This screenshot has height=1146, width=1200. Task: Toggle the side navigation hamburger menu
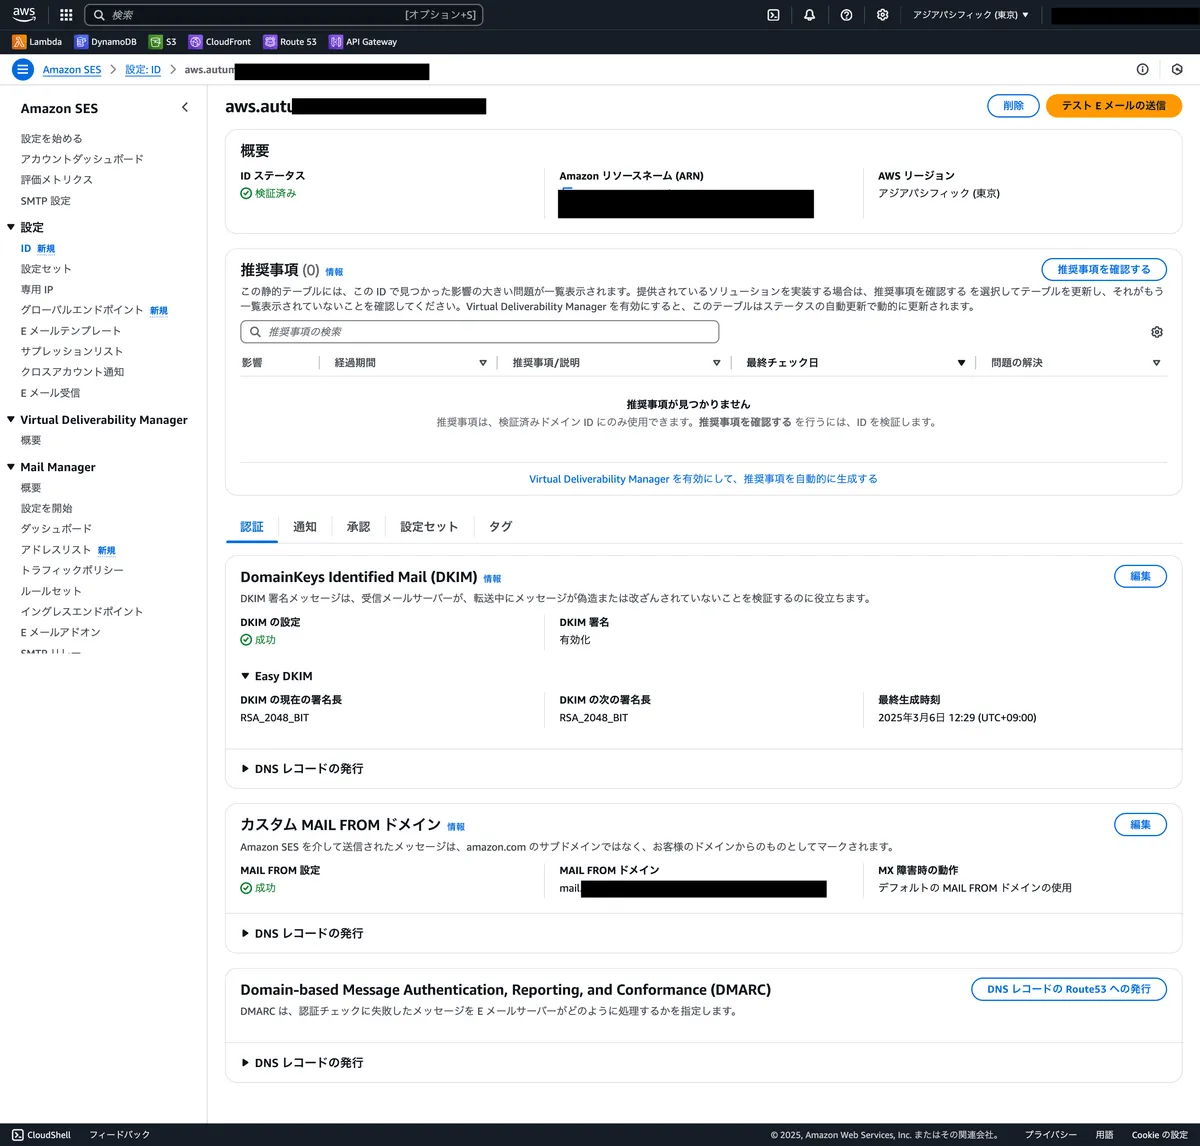(x=22, y=70)
